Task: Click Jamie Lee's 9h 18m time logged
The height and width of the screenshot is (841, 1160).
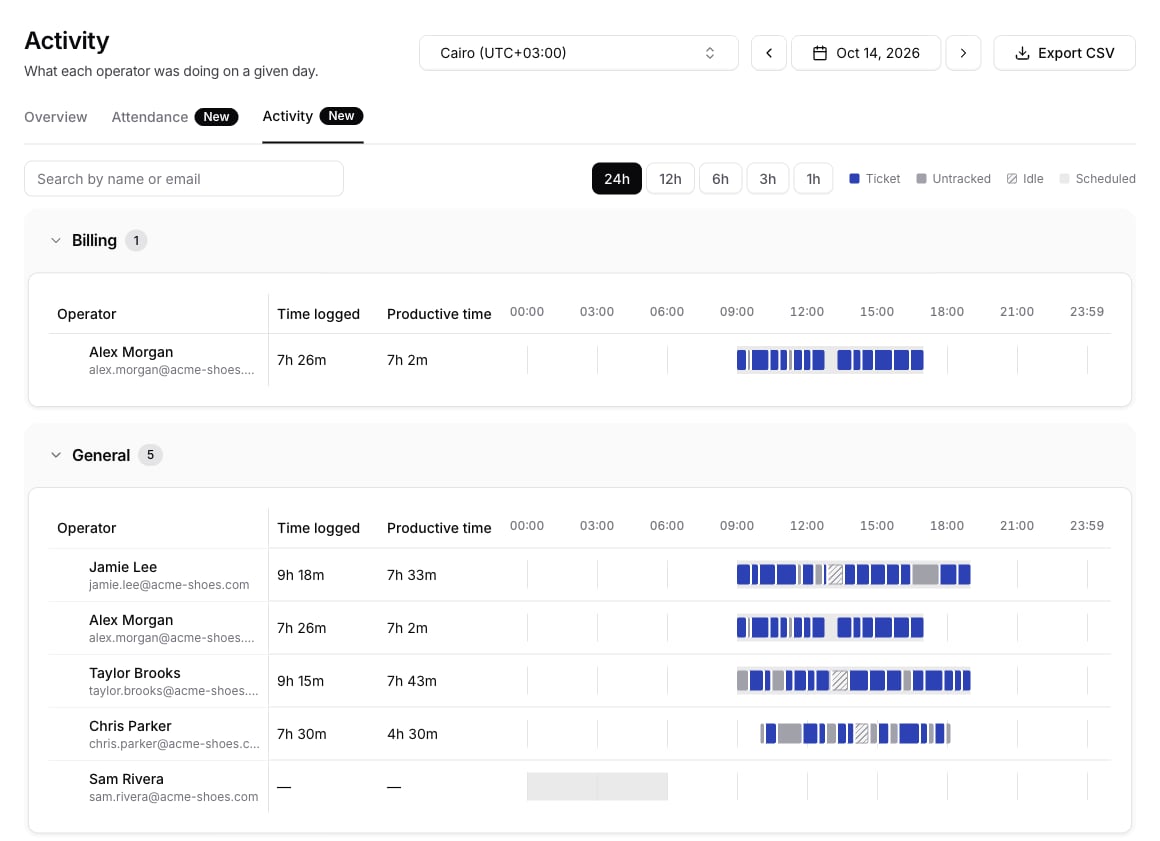Action: (x=300, y=575)
